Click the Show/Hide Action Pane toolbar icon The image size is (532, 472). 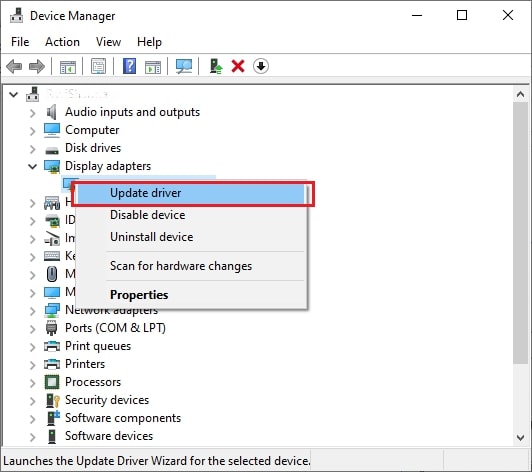point(153,67)
